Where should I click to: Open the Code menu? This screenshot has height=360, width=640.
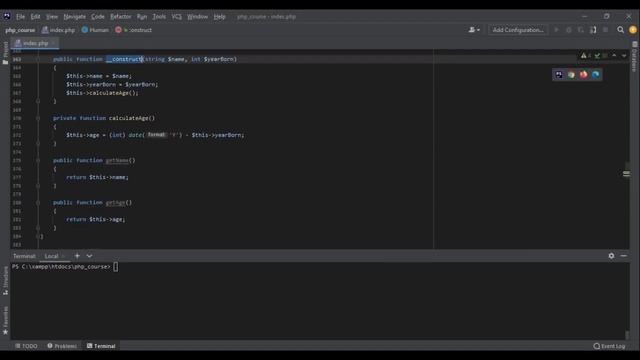pos(98,17)
